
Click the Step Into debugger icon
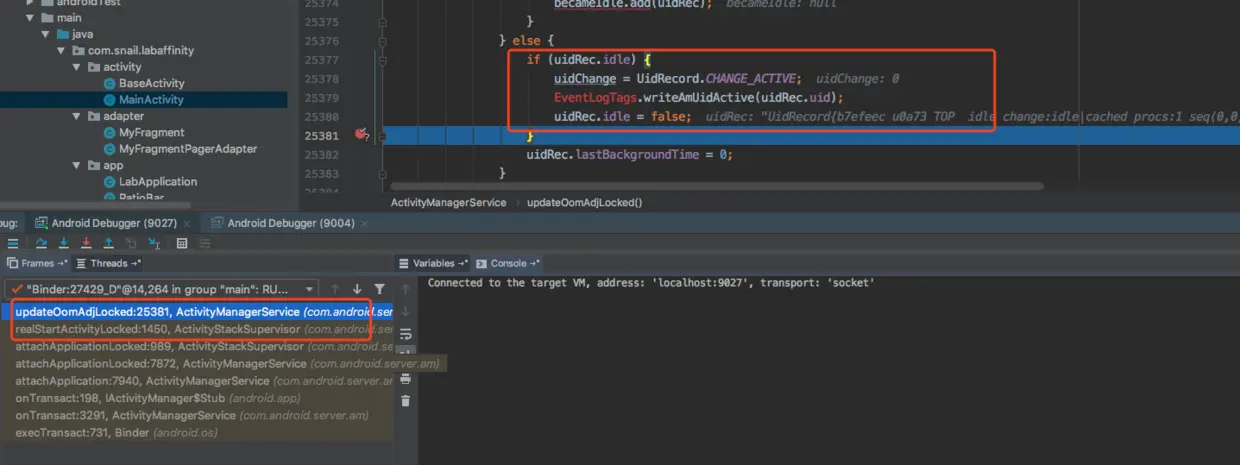[64, 243]
